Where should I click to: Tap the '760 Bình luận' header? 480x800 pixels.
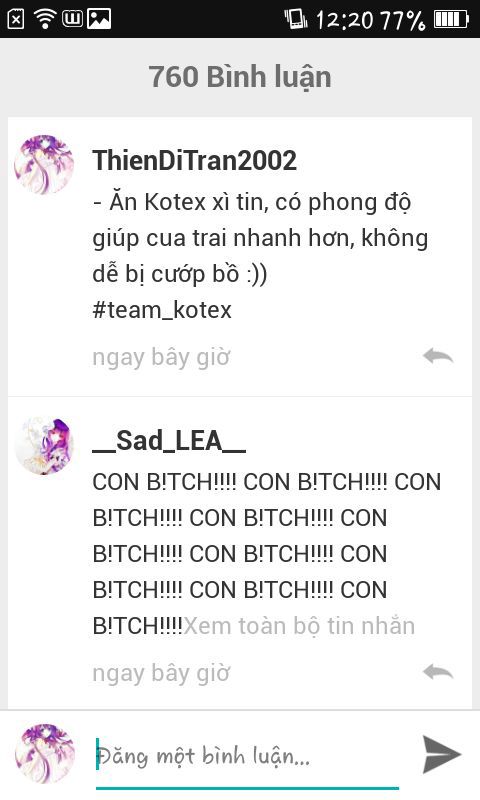240,77
